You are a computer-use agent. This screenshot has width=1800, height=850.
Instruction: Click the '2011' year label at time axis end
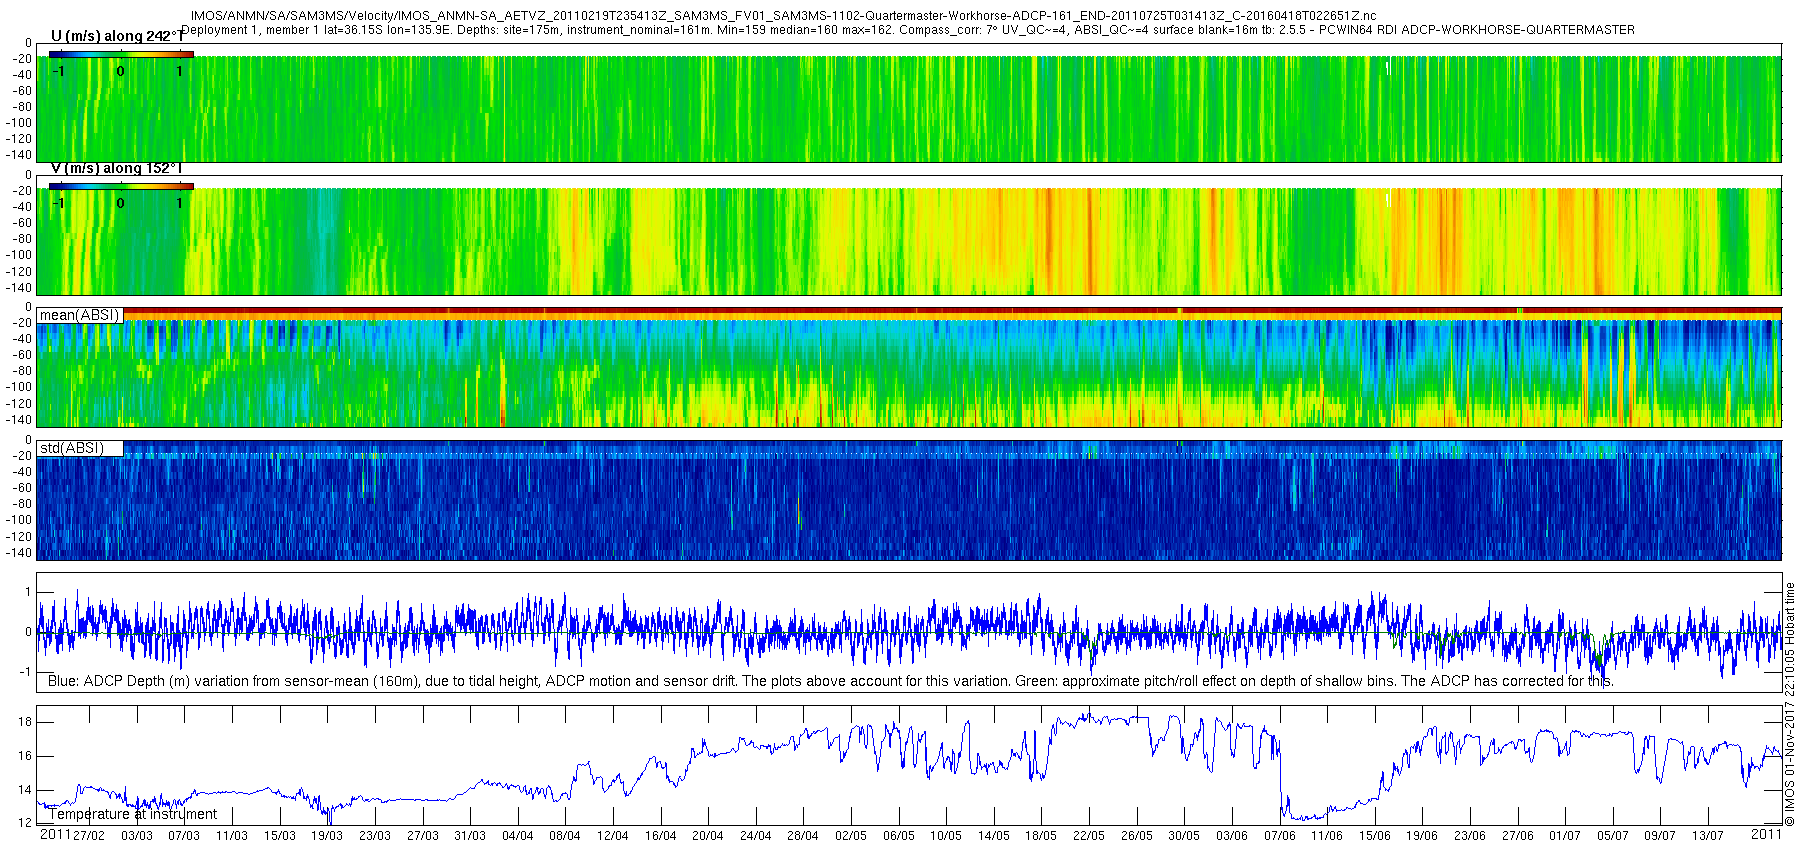[1767, 833]
